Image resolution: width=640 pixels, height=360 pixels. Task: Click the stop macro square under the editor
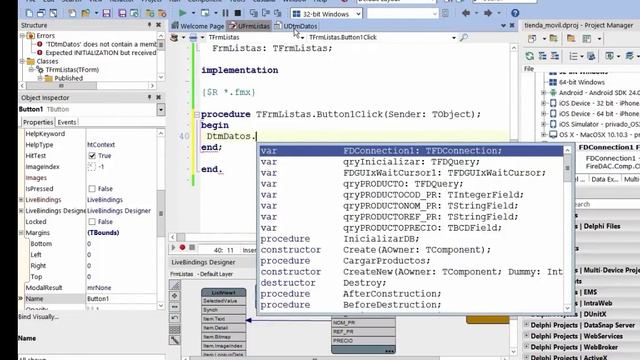[x=191, y=247]
